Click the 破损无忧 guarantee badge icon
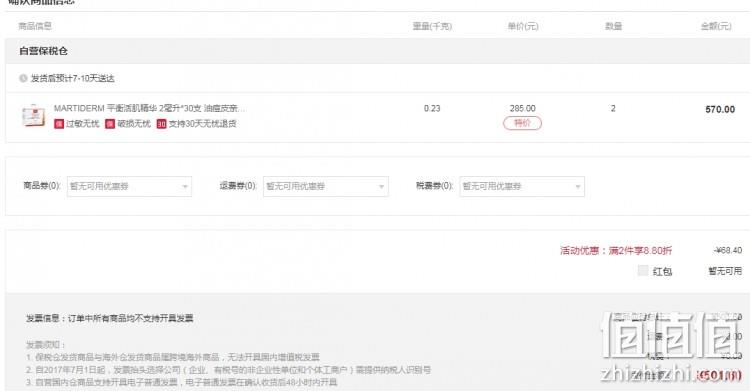750x391 pixels. pos(110,124)
